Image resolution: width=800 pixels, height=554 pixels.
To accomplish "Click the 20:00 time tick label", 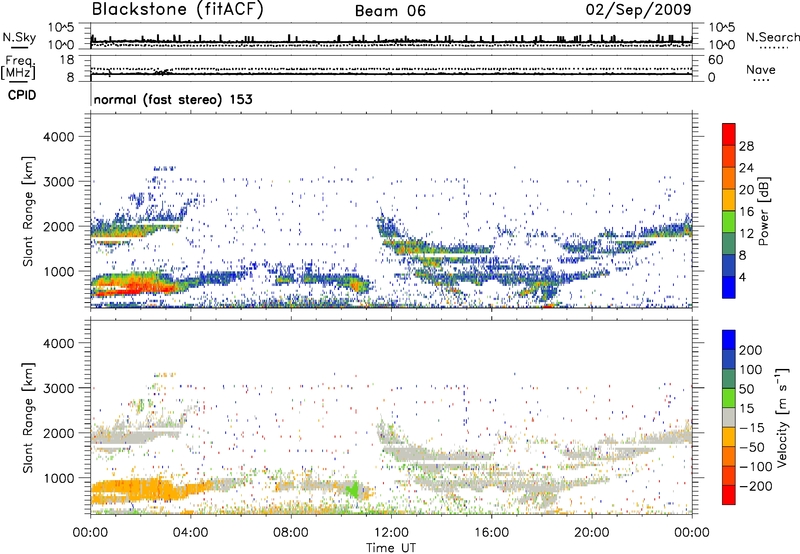I will click(x=591, y=533).
